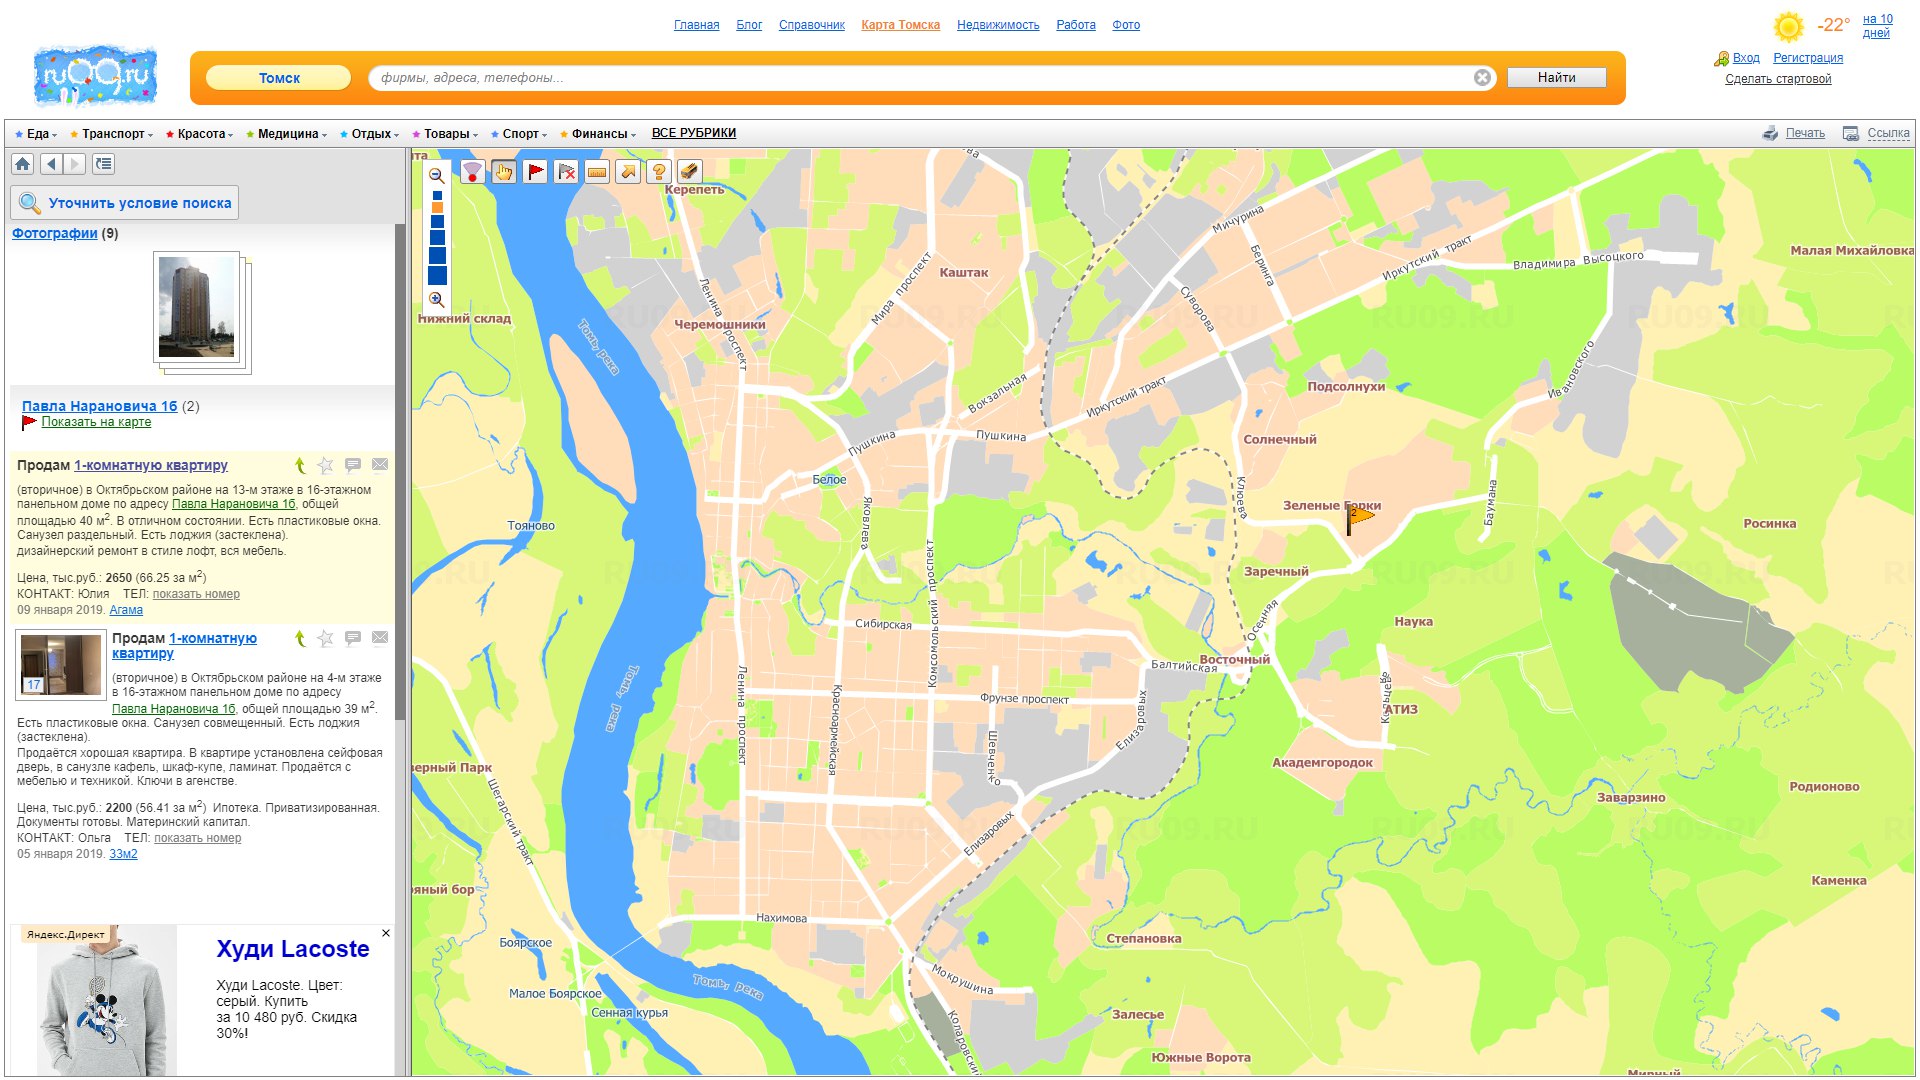This screenshot has height=1080, width=1920.
Task: Click envelope icon on second listing
Action: [380, 638]
